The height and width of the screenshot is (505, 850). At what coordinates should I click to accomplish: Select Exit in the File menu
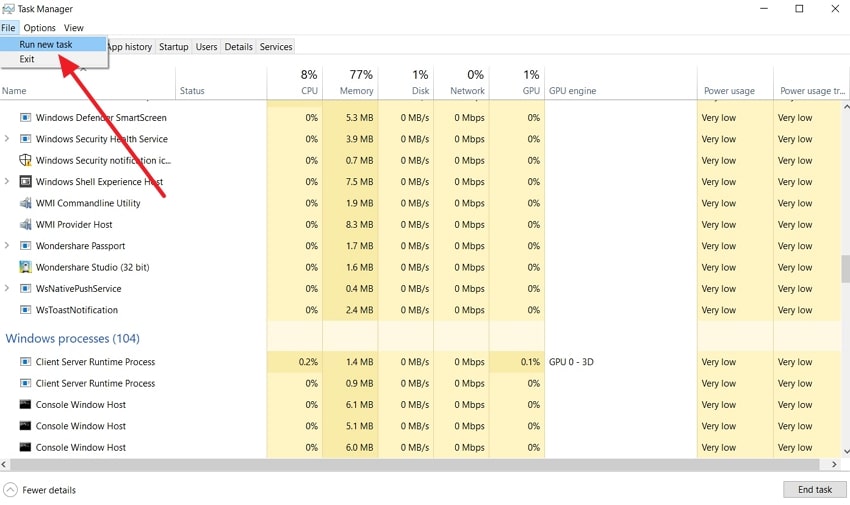click(27, 59)
